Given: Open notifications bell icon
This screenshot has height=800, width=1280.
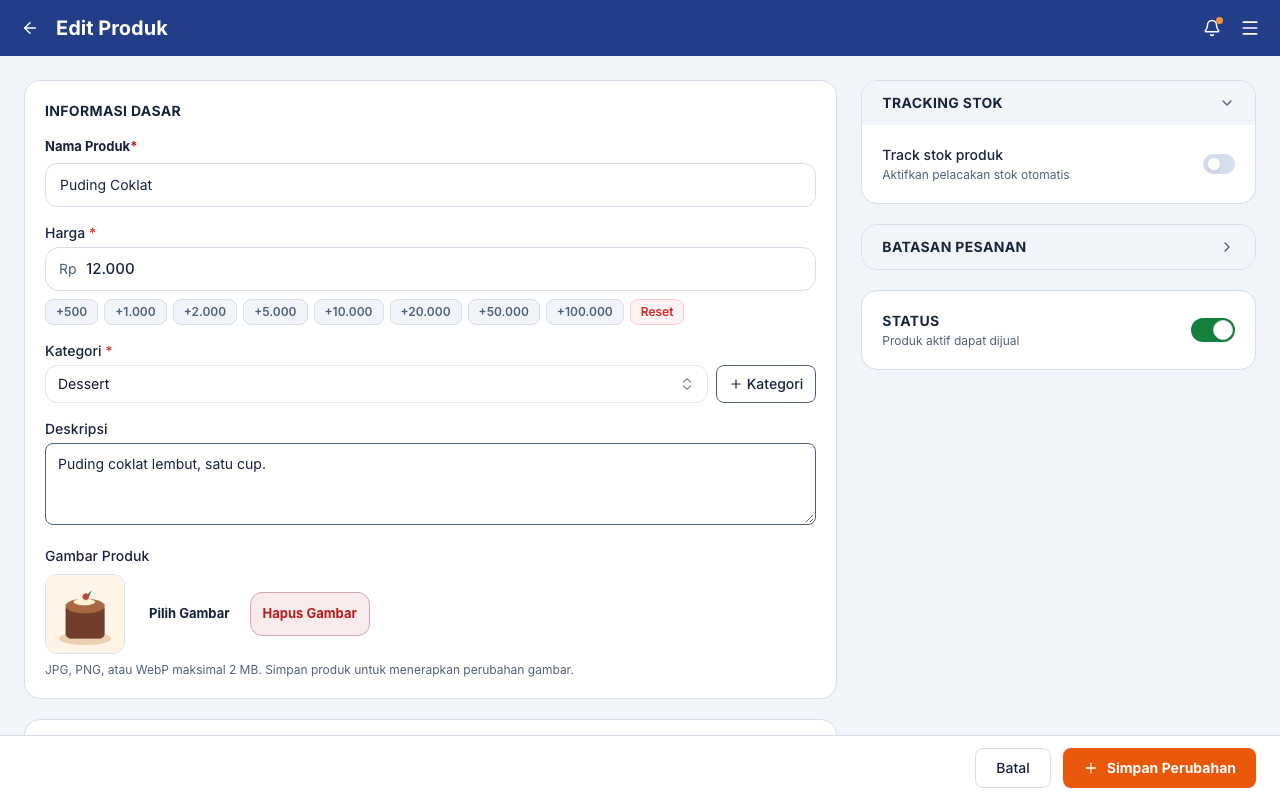Looking at the screenshot, I should tap(1212, 28).
